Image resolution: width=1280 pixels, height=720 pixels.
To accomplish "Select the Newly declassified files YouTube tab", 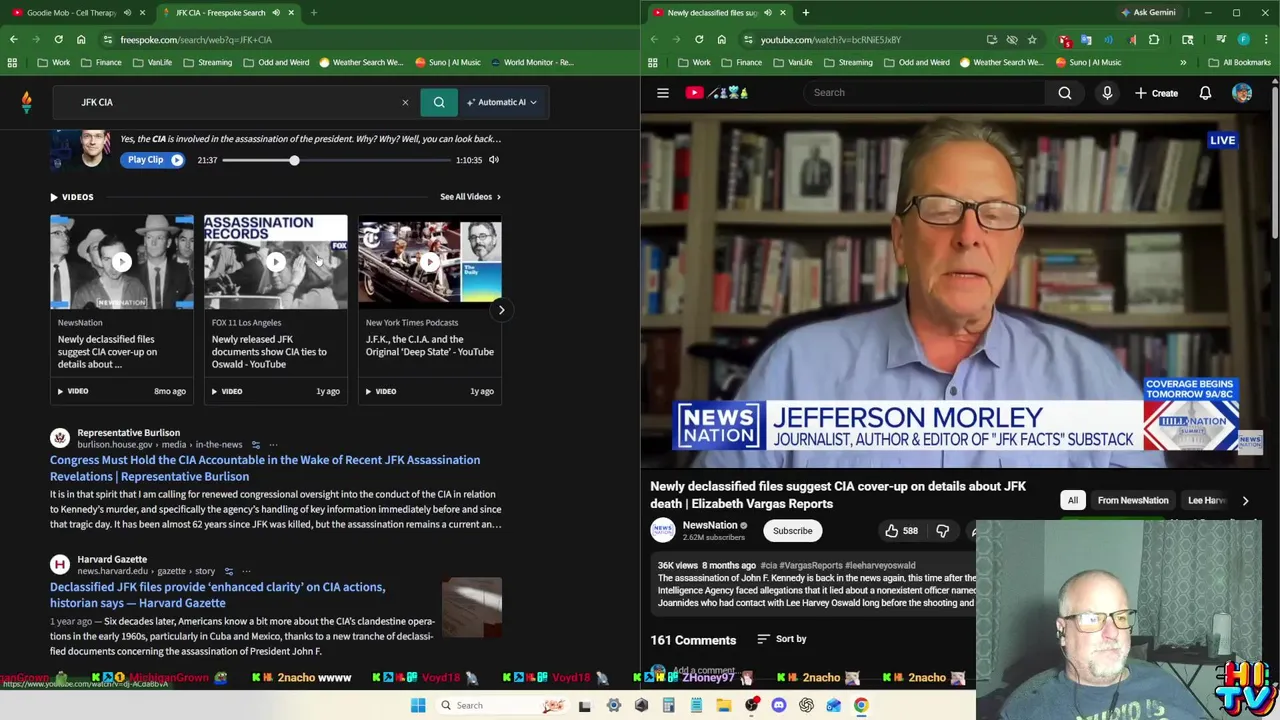I will [x=712, y=13].
